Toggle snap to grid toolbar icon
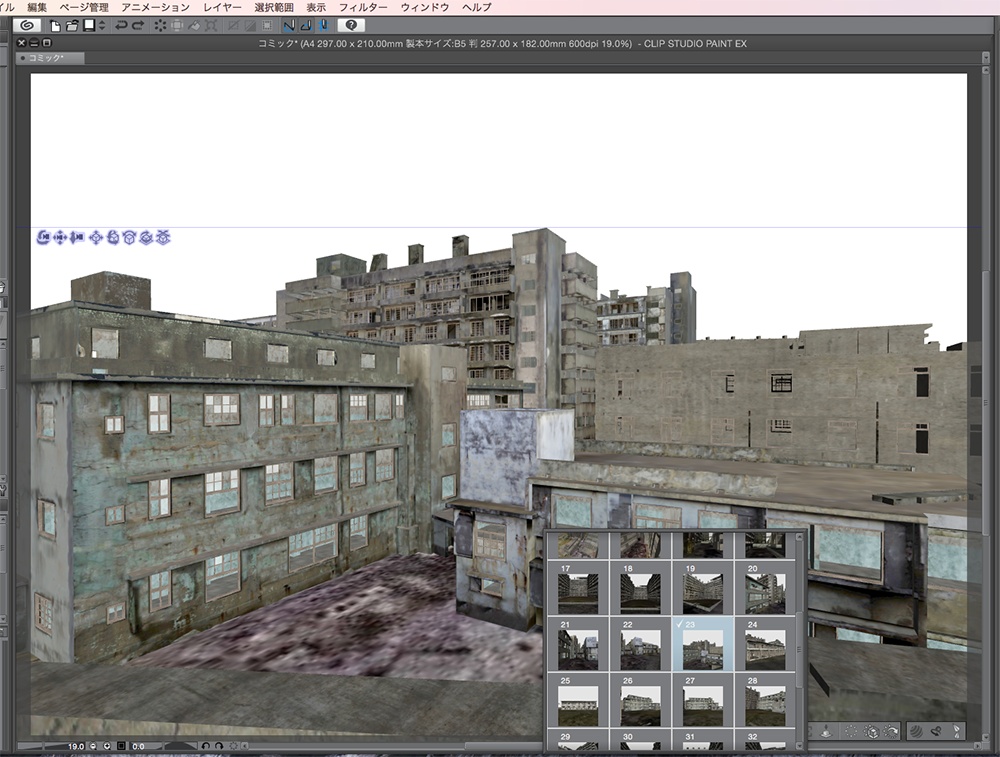 click(x=323, y=25)
